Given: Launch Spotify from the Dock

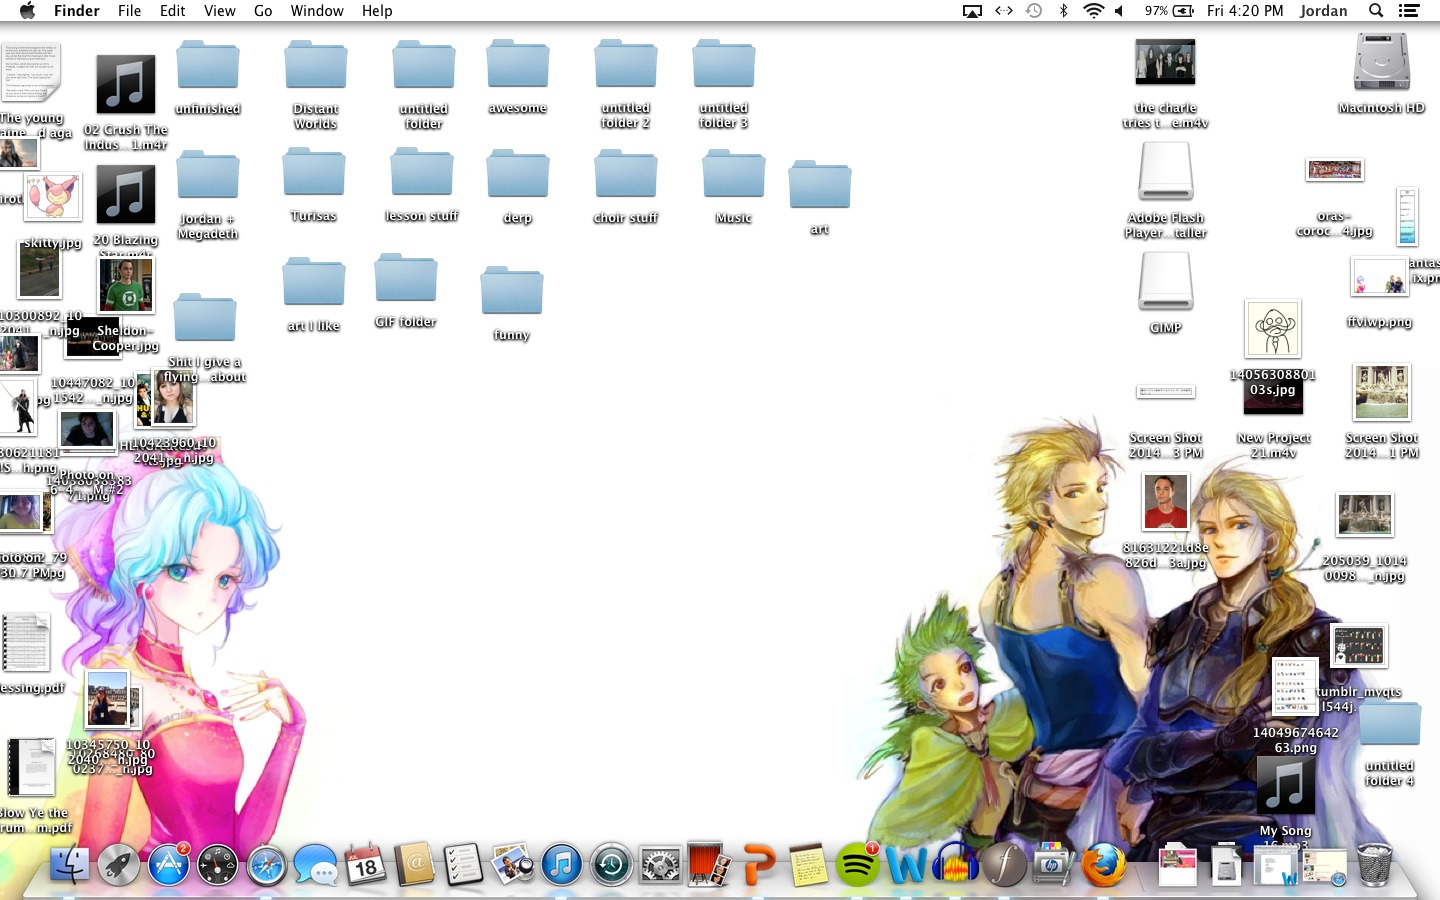Looking at the screenshot, I should pyautogui.click(x=857, y=865).
